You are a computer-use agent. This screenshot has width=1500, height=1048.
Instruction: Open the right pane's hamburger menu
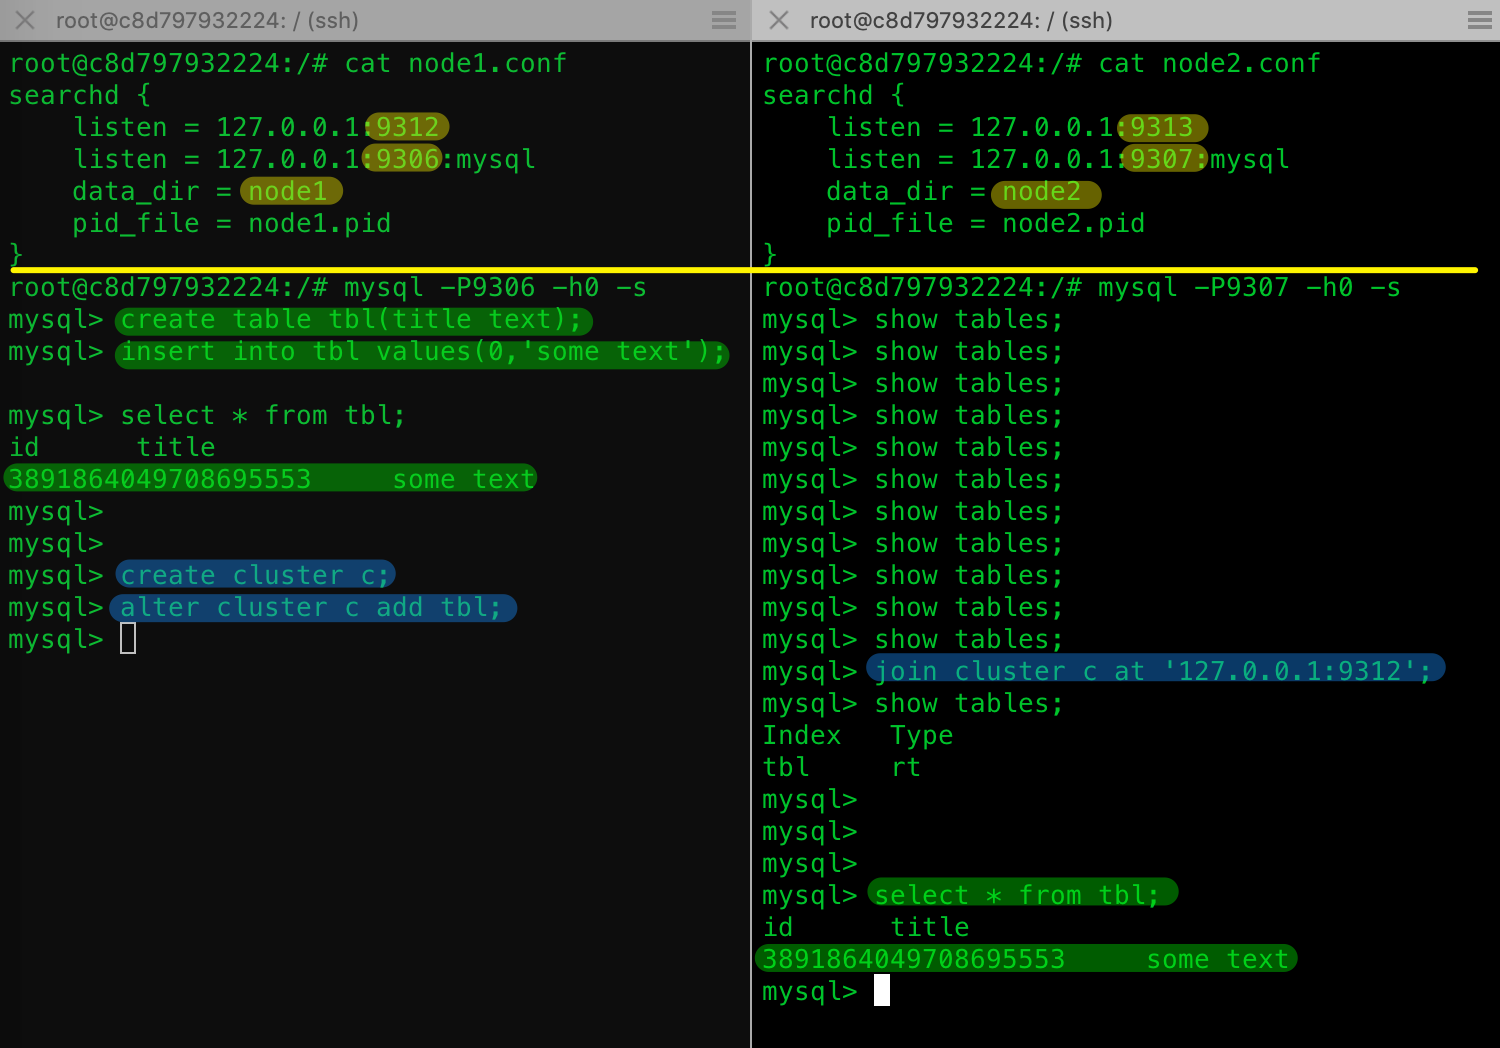(1480, 20)
